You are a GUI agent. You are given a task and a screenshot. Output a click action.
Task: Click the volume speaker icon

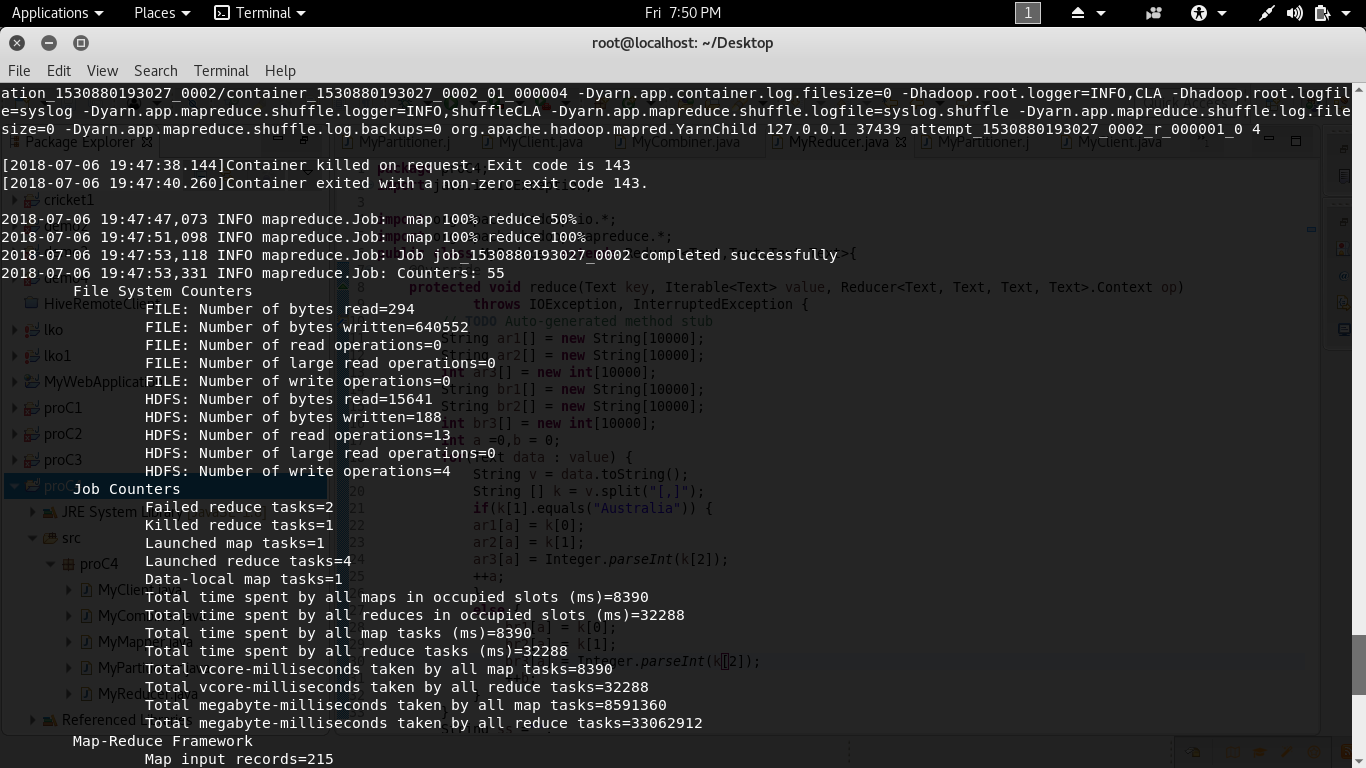click(x=1294, y=13)
